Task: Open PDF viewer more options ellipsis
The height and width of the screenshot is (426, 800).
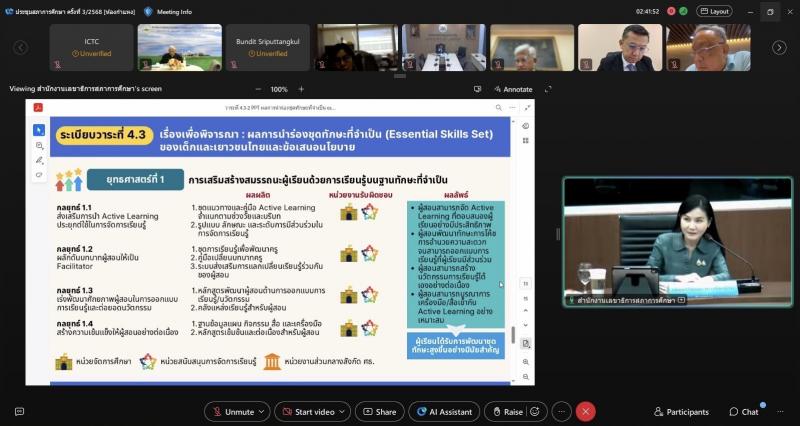Action: point(513,108)
